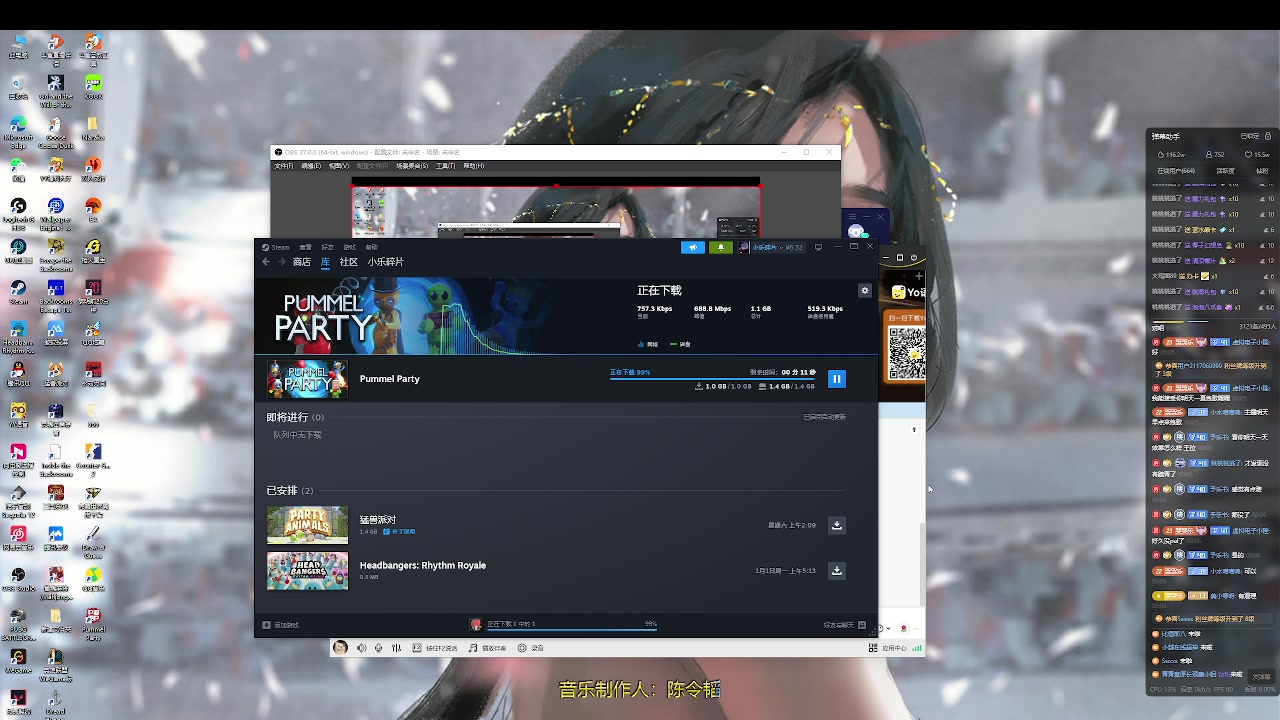Open the 帮助 menu in Steam
The width and height of the screenshot is (1280, 720).
point(371,247)
